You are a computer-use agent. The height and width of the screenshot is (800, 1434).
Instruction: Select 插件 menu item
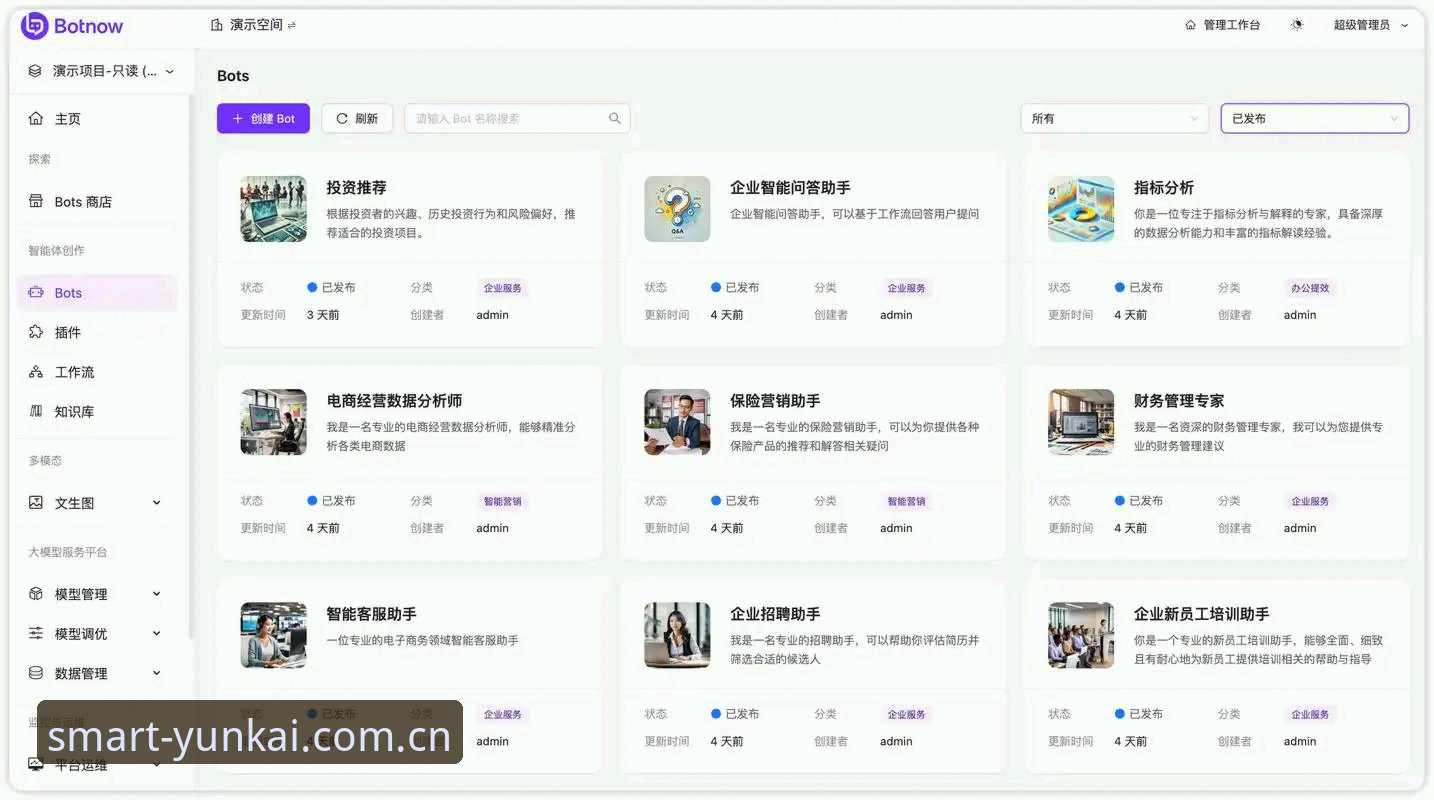pos(97,332)
